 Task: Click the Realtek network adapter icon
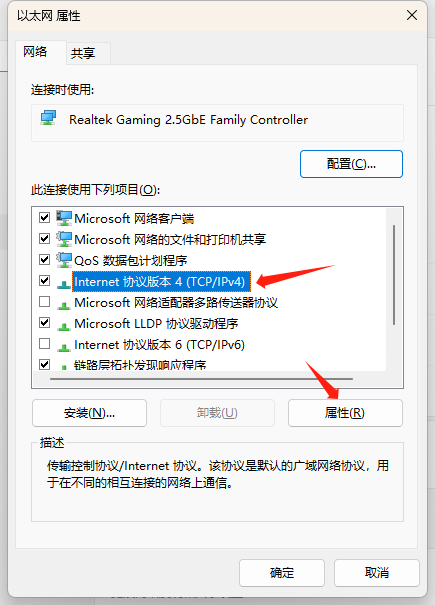coord(49,118)
